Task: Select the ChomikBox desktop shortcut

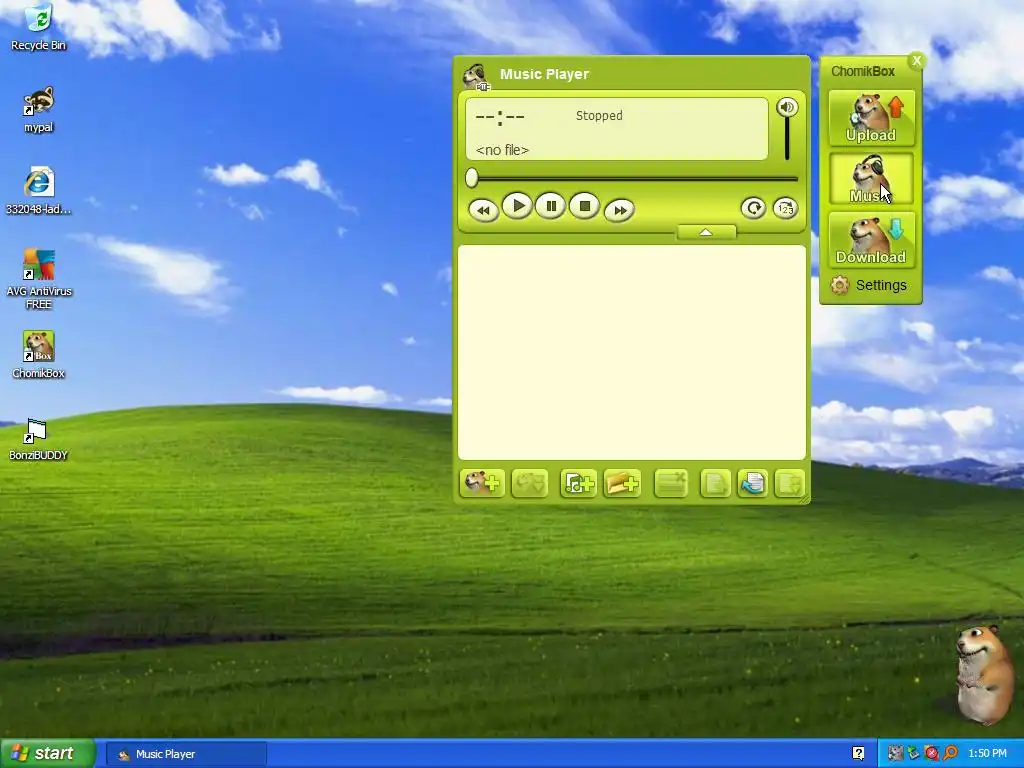Action: 39,355
